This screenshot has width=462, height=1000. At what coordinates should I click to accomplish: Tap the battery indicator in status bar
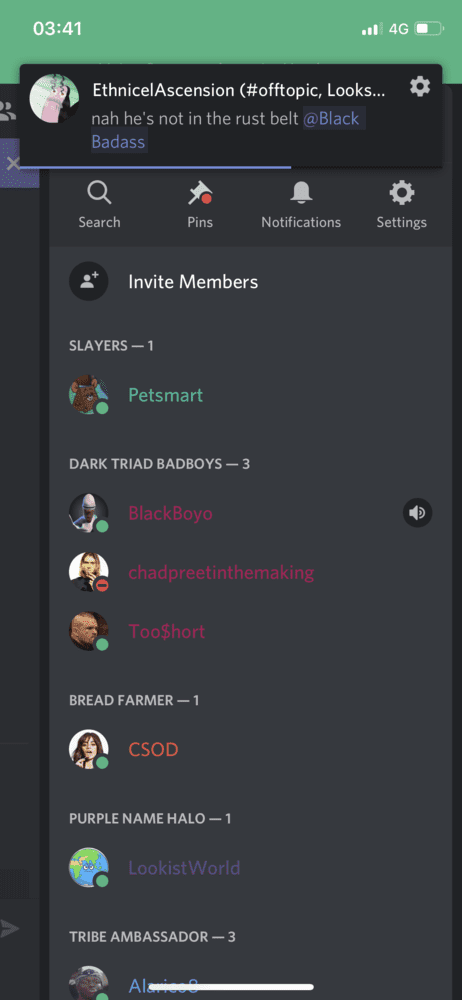point(429,29)
